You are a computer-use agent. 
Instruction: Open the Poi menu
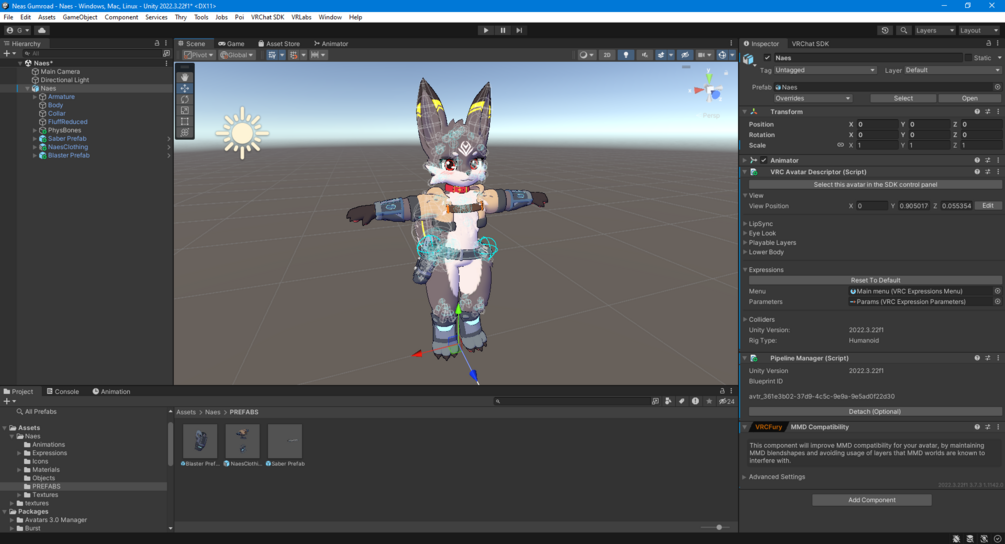coord(239,17)
